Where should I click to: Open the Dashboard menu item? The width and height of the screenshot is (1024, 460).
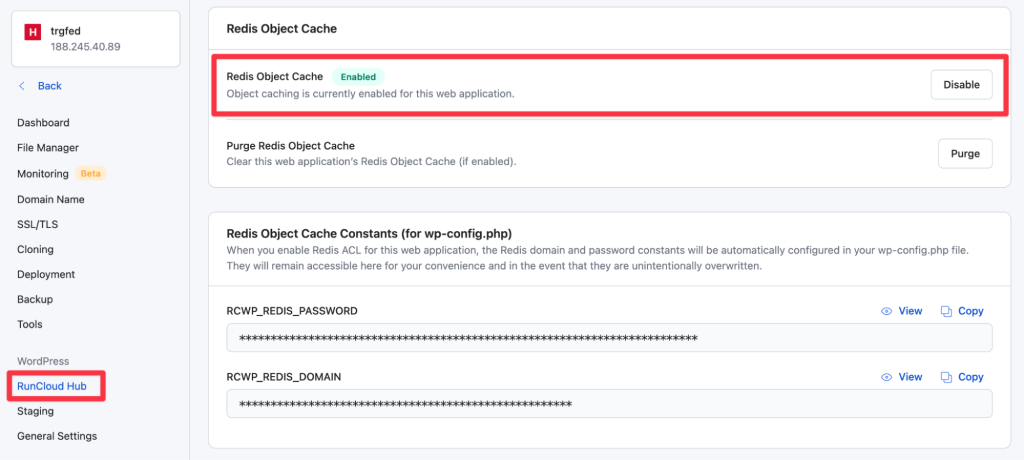pyautogui.click(x=43, y=123)
